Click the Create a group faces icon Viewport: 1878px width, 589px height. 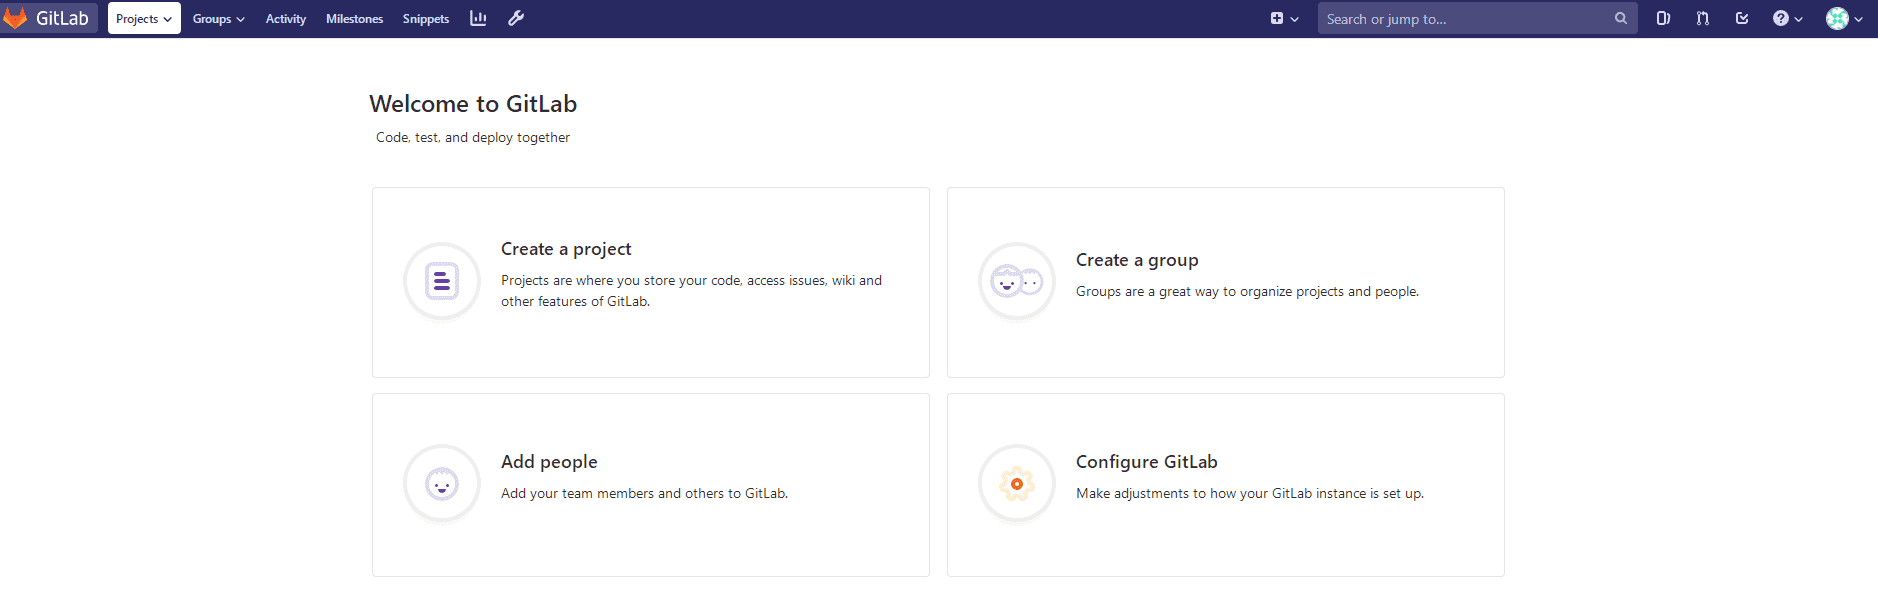pyautogui.click(x=1017, y=281)
